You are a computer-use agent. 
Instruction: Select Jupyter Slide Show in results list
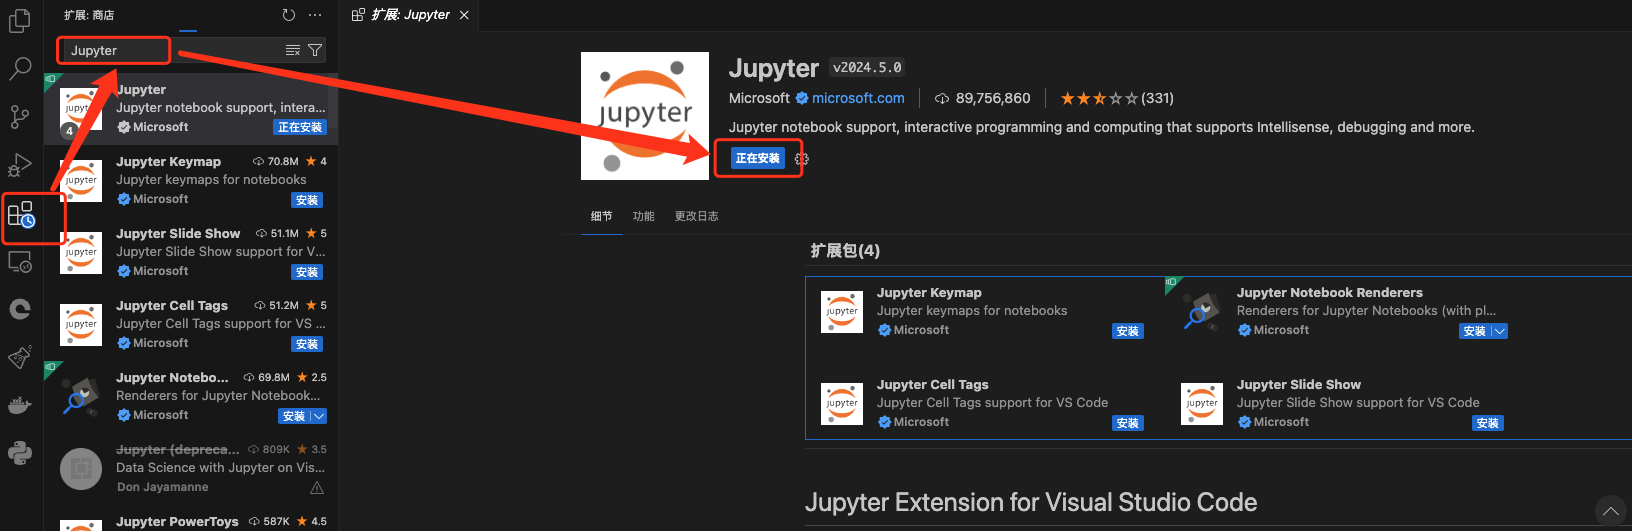(191, 253)
